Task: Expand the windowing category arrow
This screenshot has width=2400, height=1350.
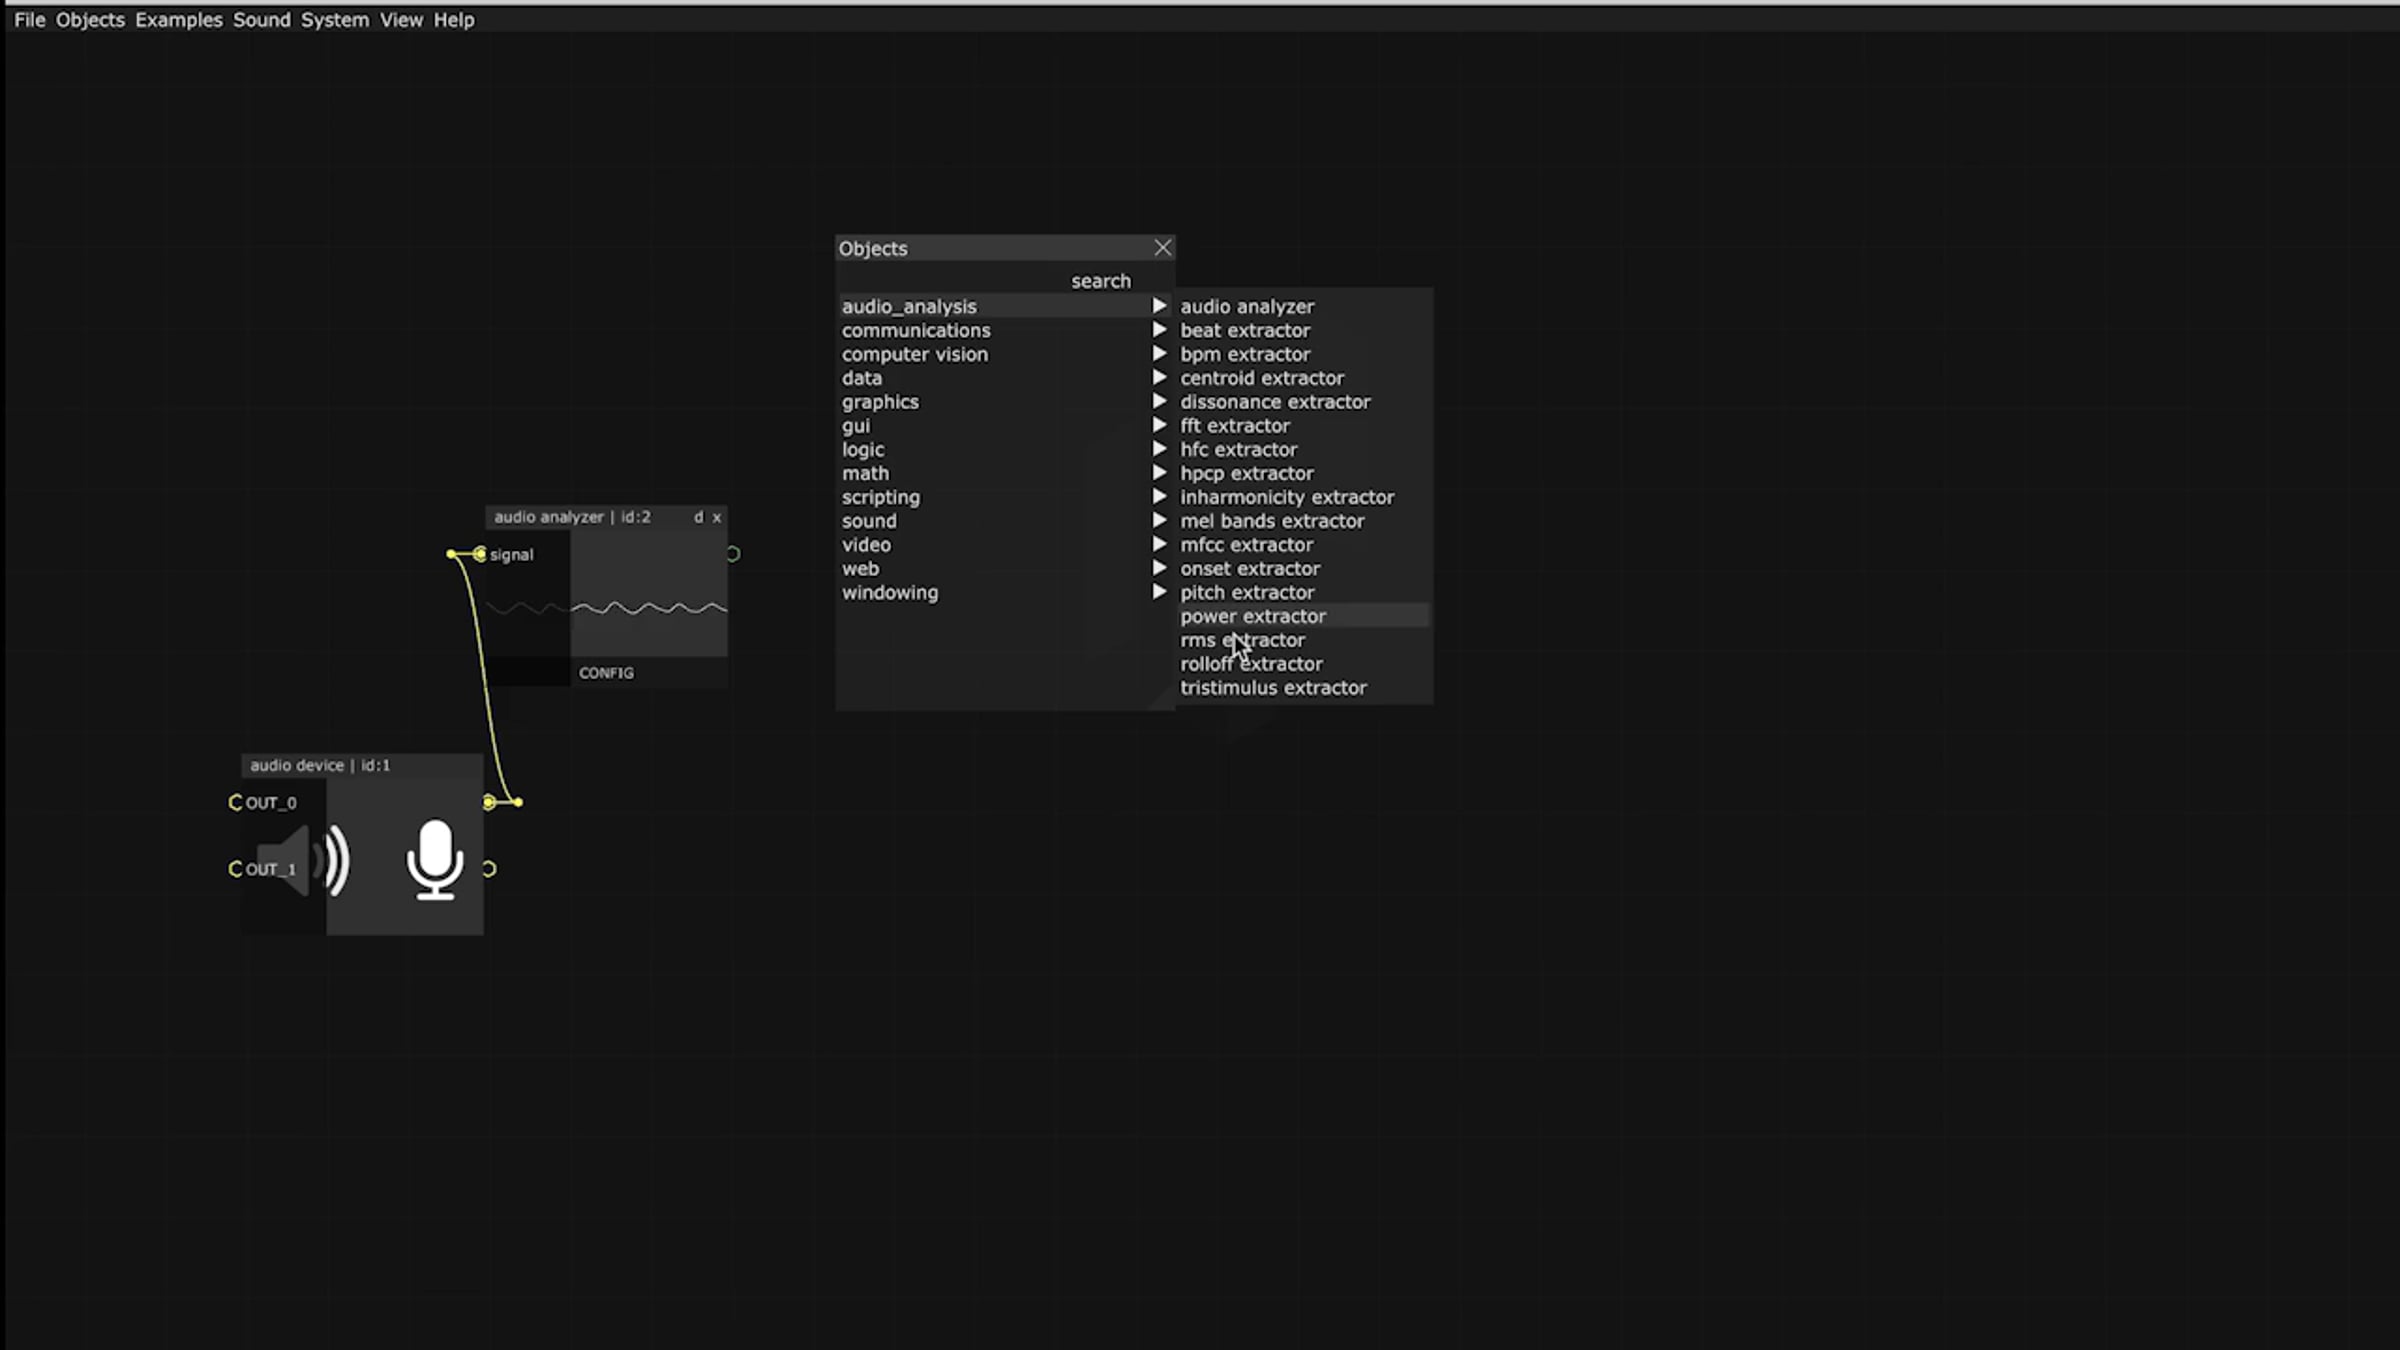Action: point(1159,592)
